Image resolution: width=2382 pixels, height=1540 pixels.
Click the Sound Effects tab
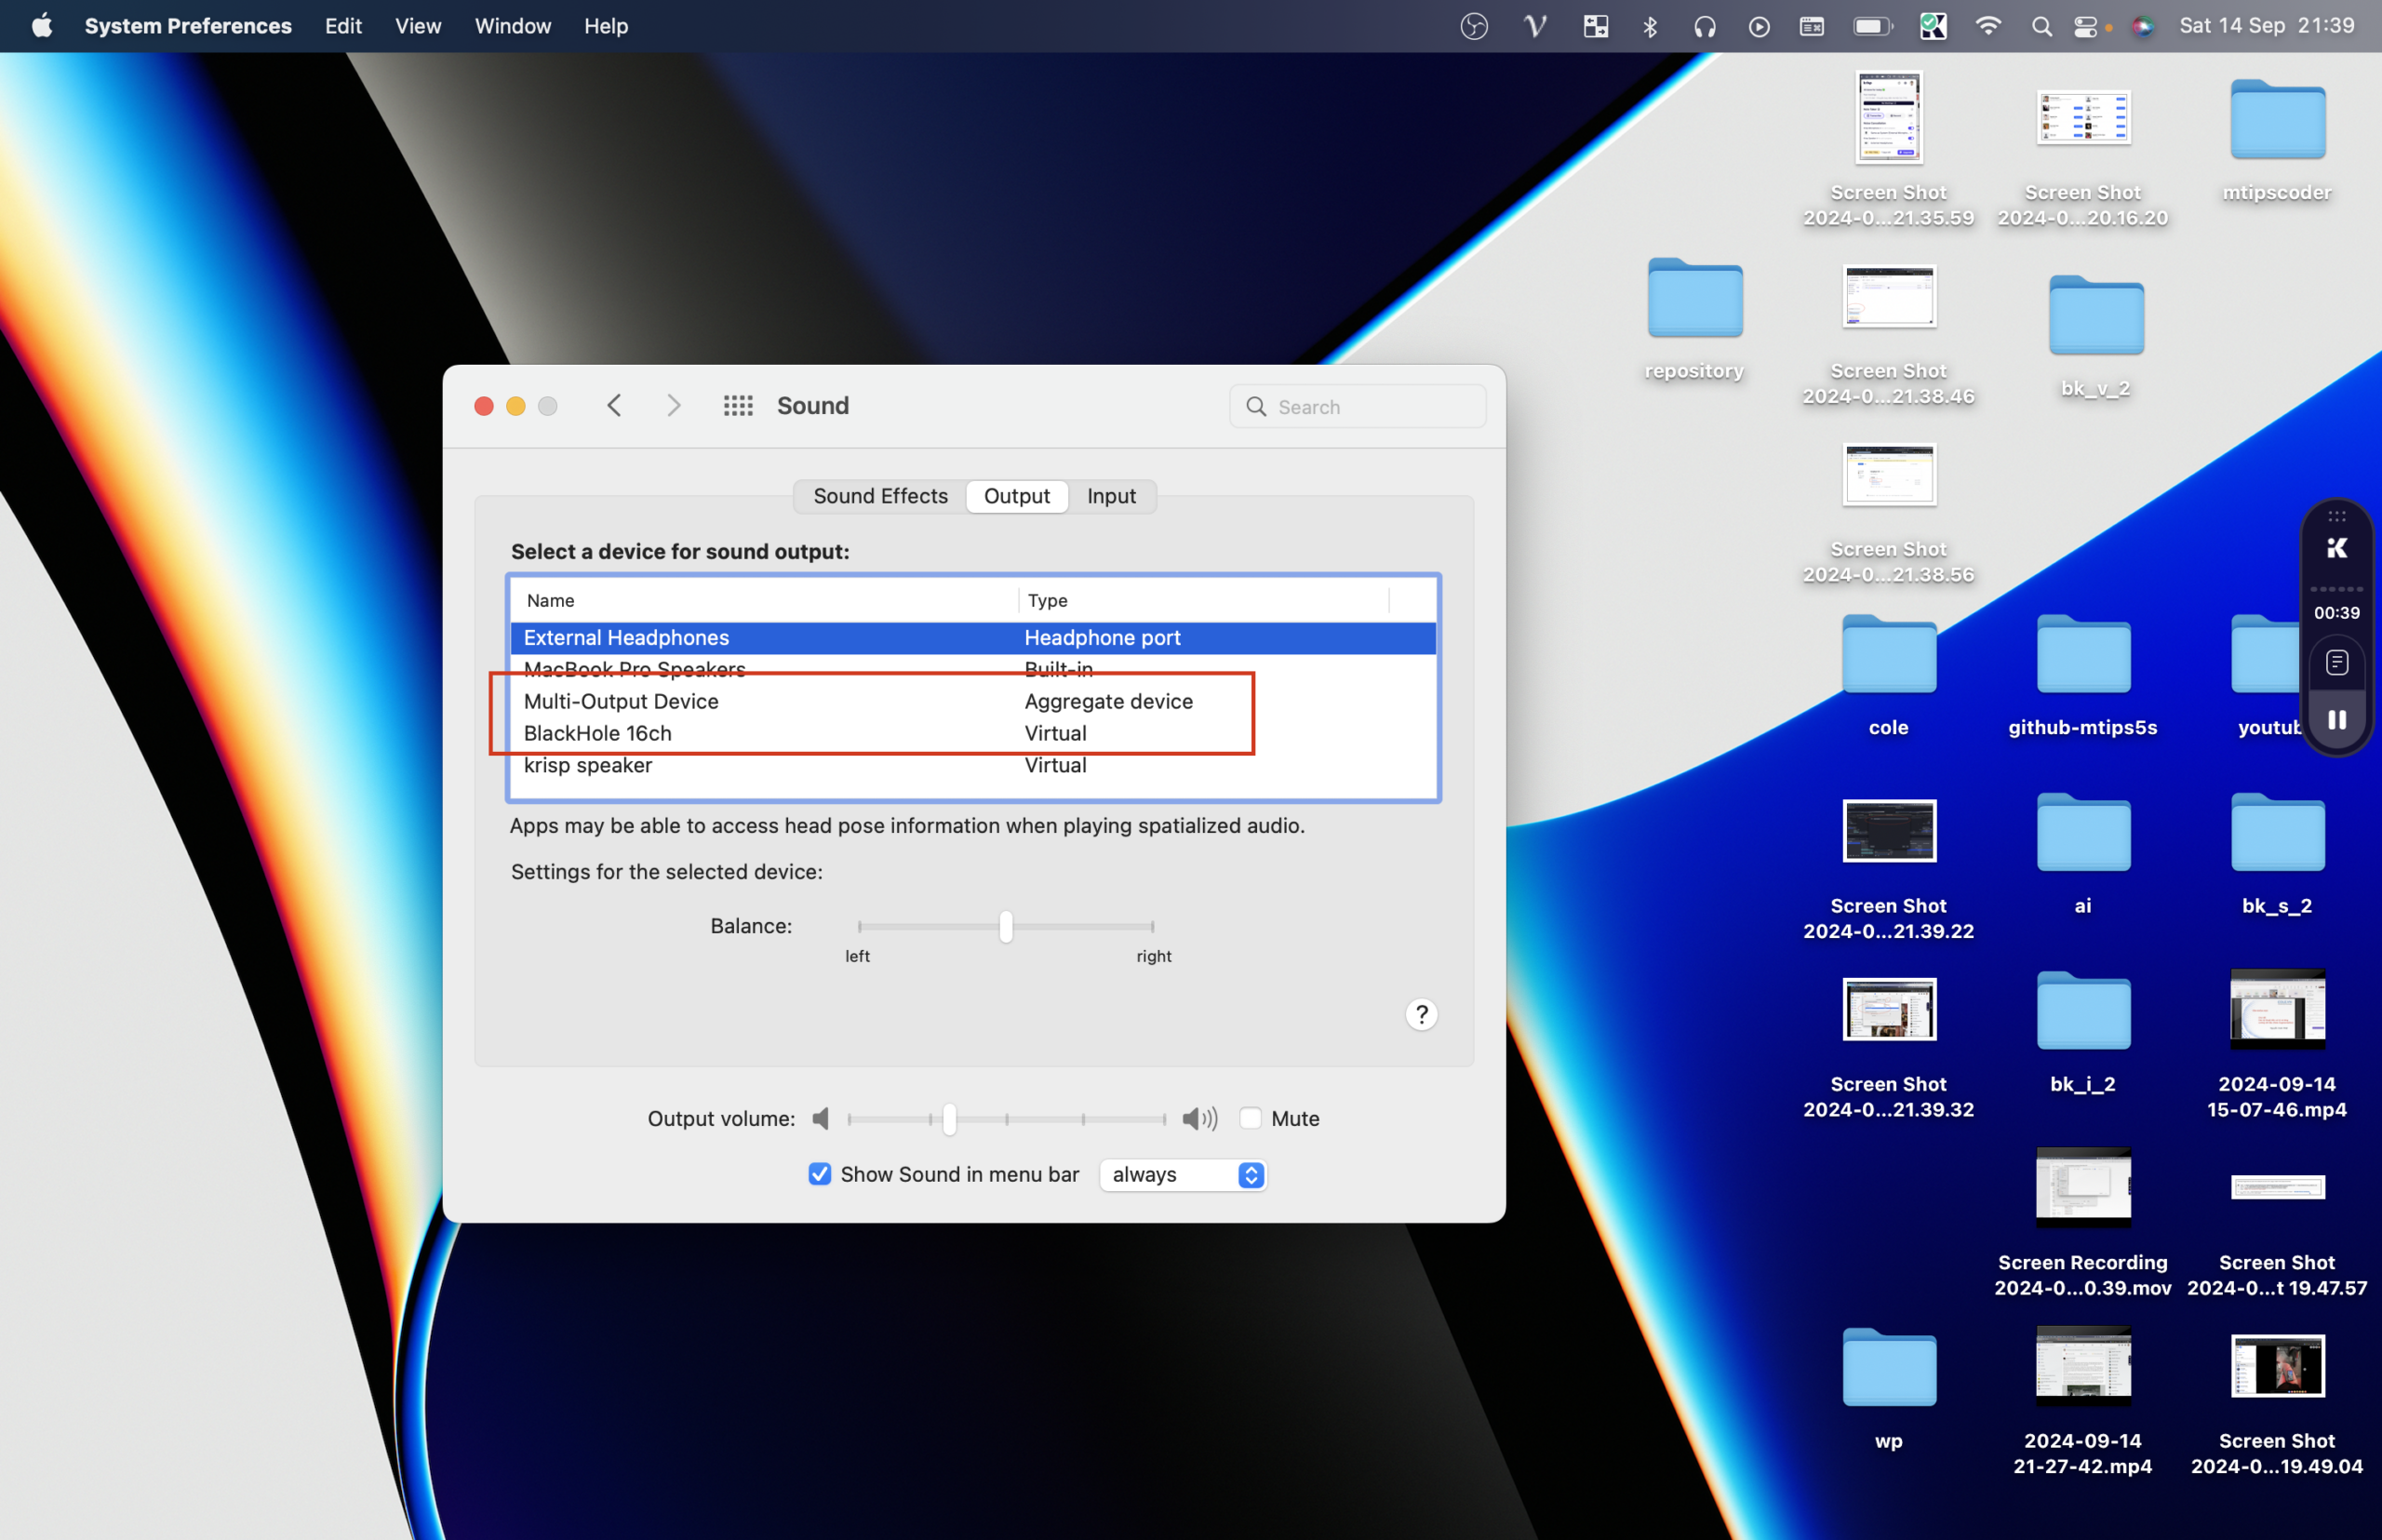878,495
